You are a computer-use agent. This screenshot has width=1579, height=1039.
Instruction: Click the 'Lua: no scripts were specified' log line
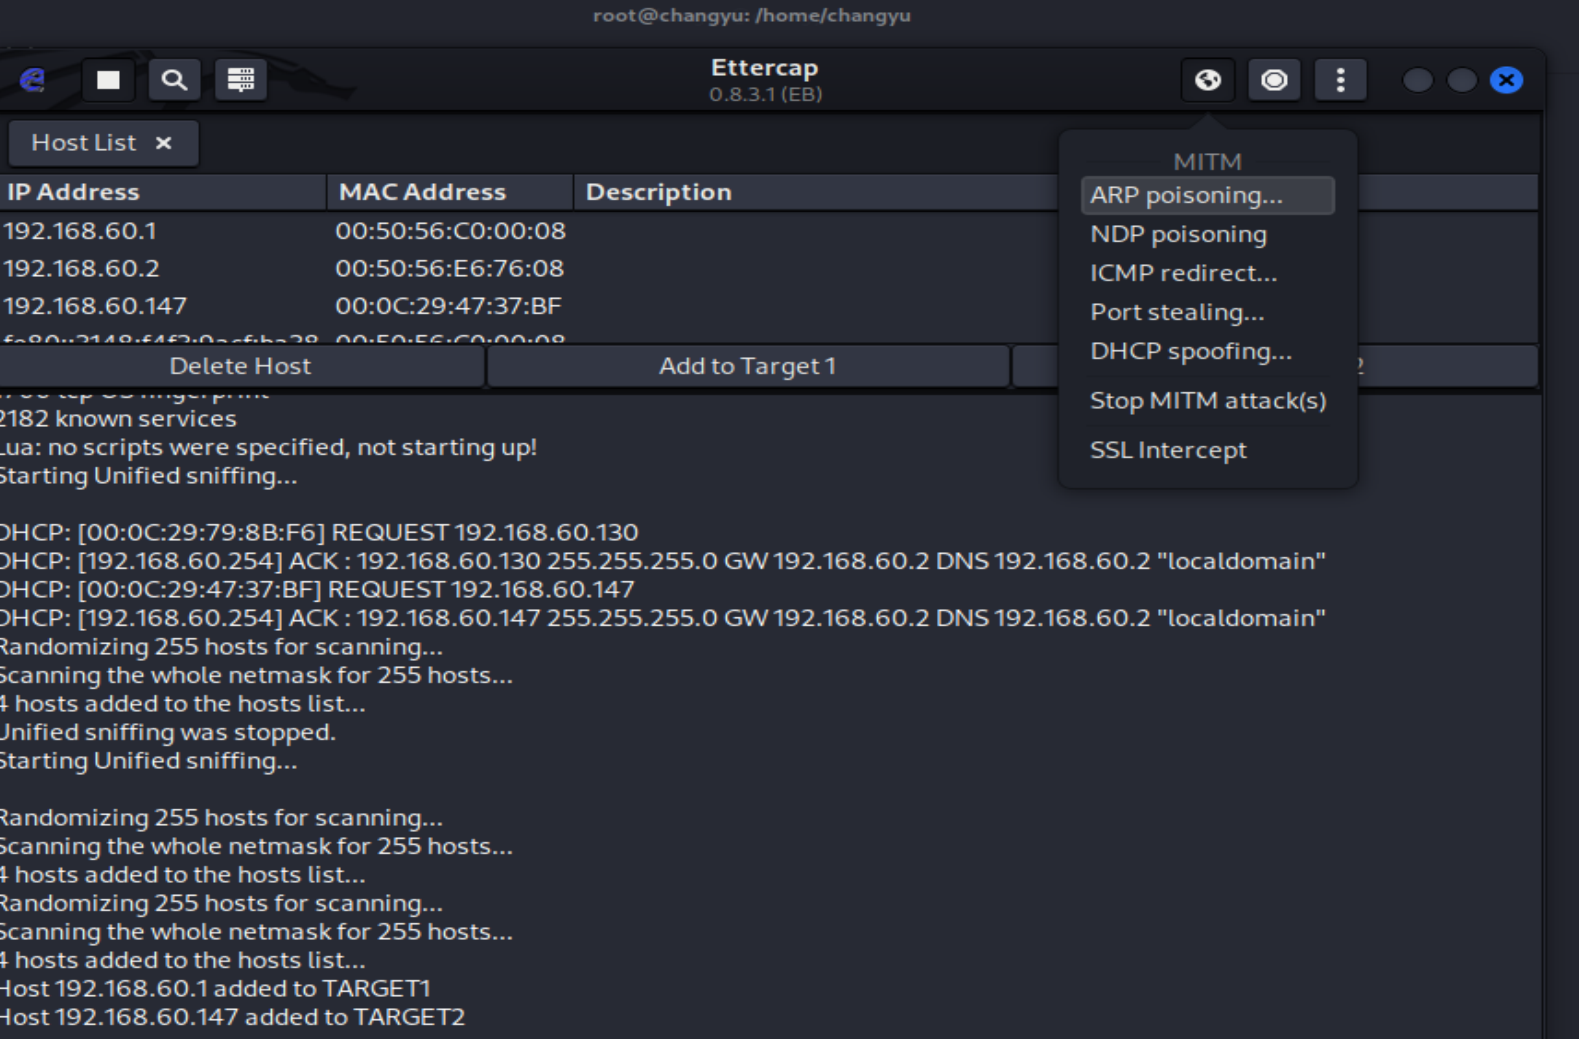(268, 447)
